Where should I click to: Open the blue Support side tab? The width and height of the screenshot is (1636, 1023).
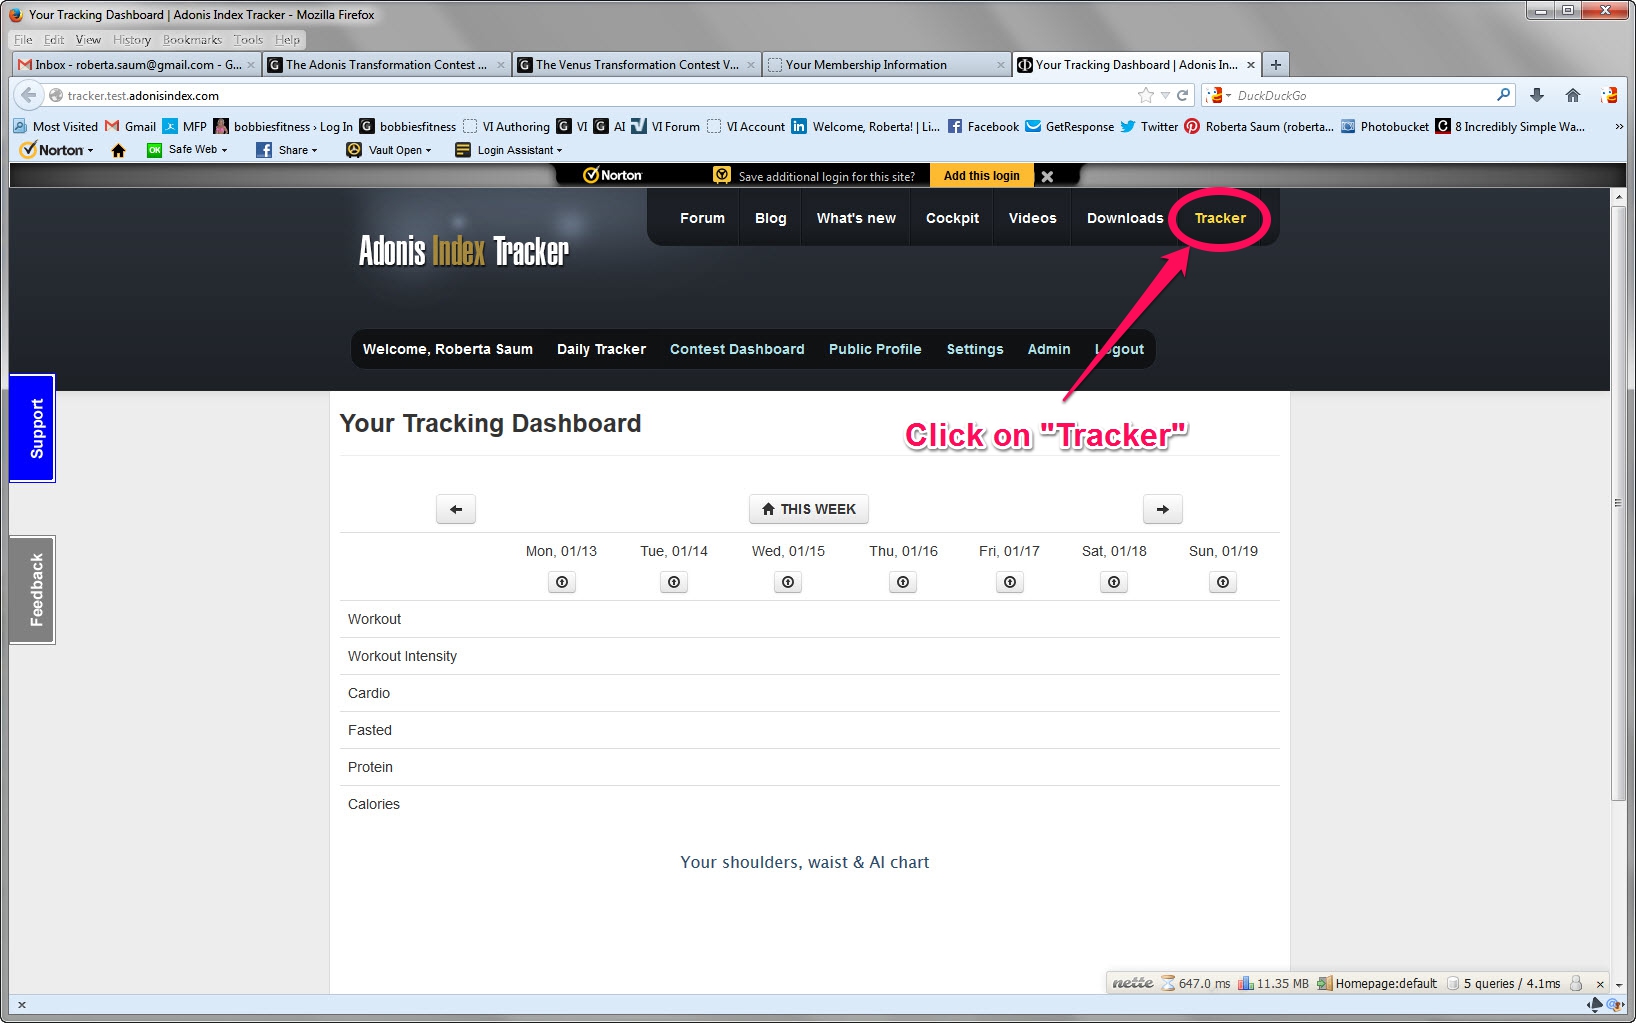(33, 428)
